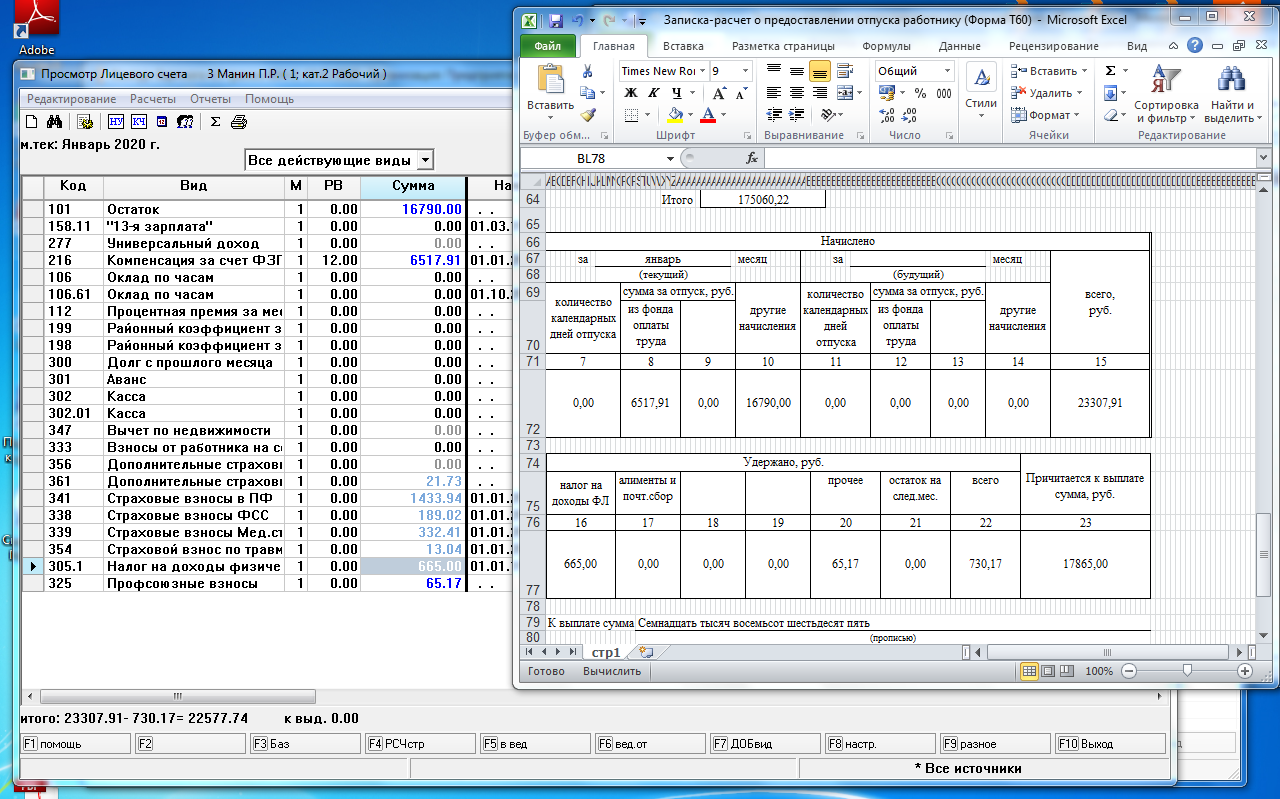The image size is (1280, 799).
Task: Switch to the Разметка страницы ribbon tab
Action: (783, 46)
